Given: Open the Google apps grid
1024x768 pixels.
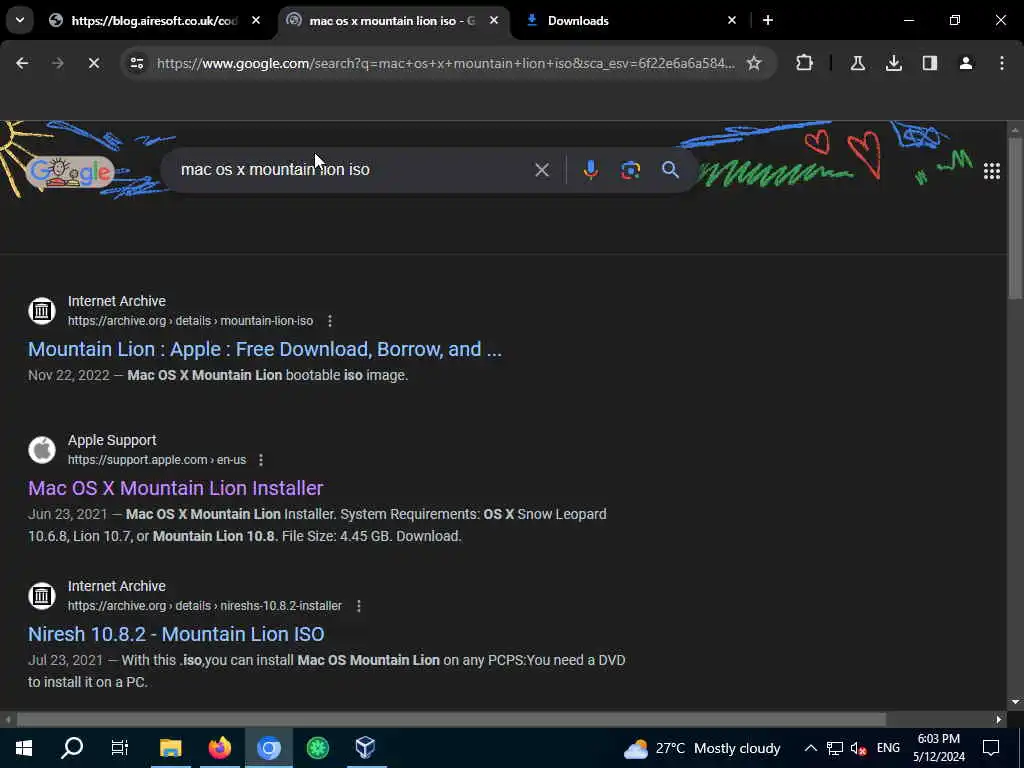Looking at the screenshot, I should [x=991, y=171].
